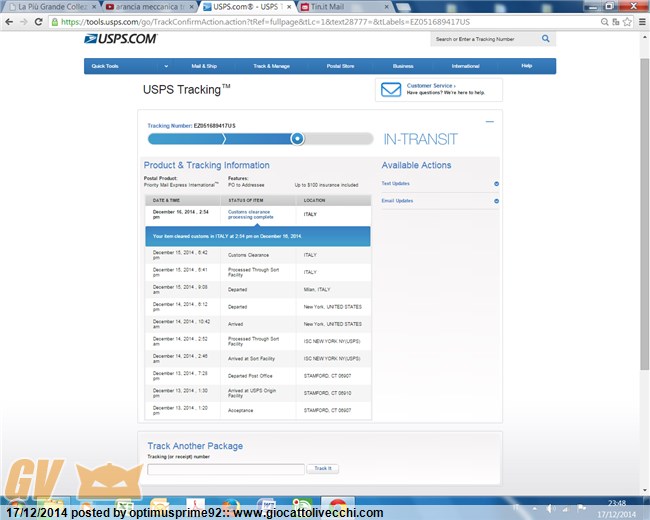Close the arancia meccanica tab
This screenshot has height=520, width=650.
coord(192,7)
